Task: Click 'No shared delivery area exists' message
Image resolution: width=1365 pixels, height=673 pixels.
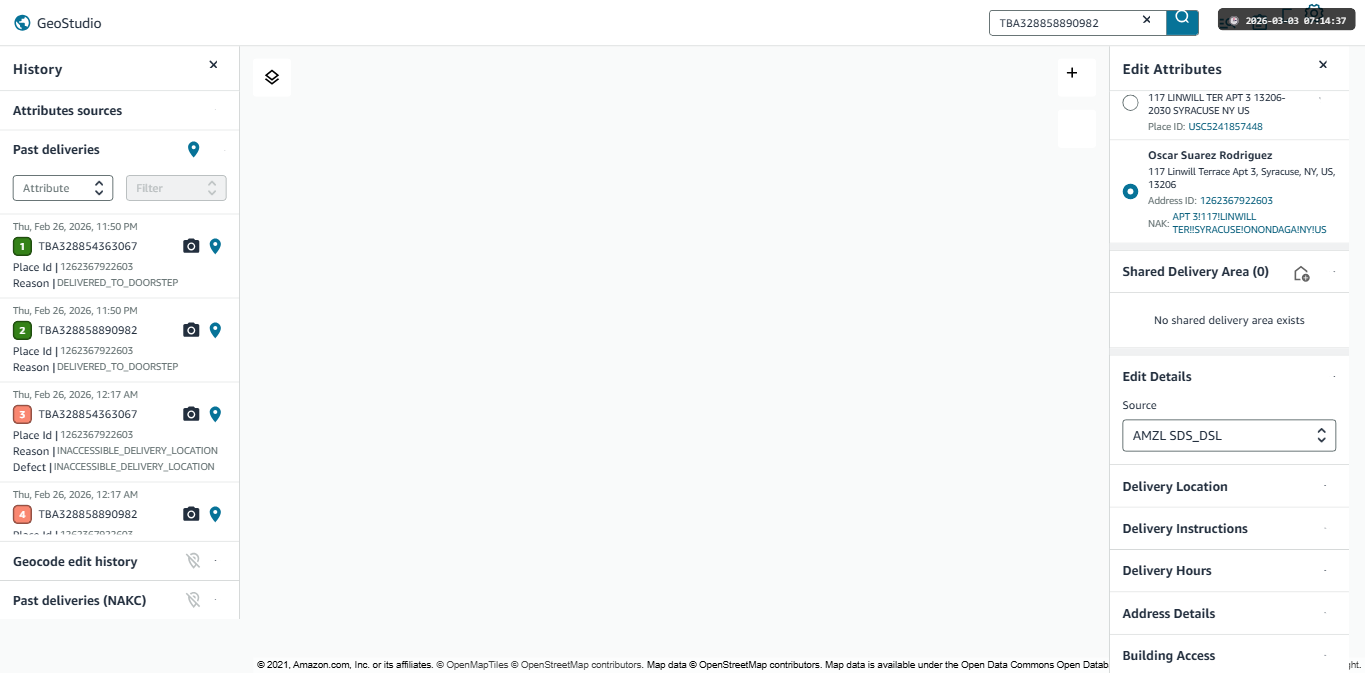Action: tap(1229, 320)
